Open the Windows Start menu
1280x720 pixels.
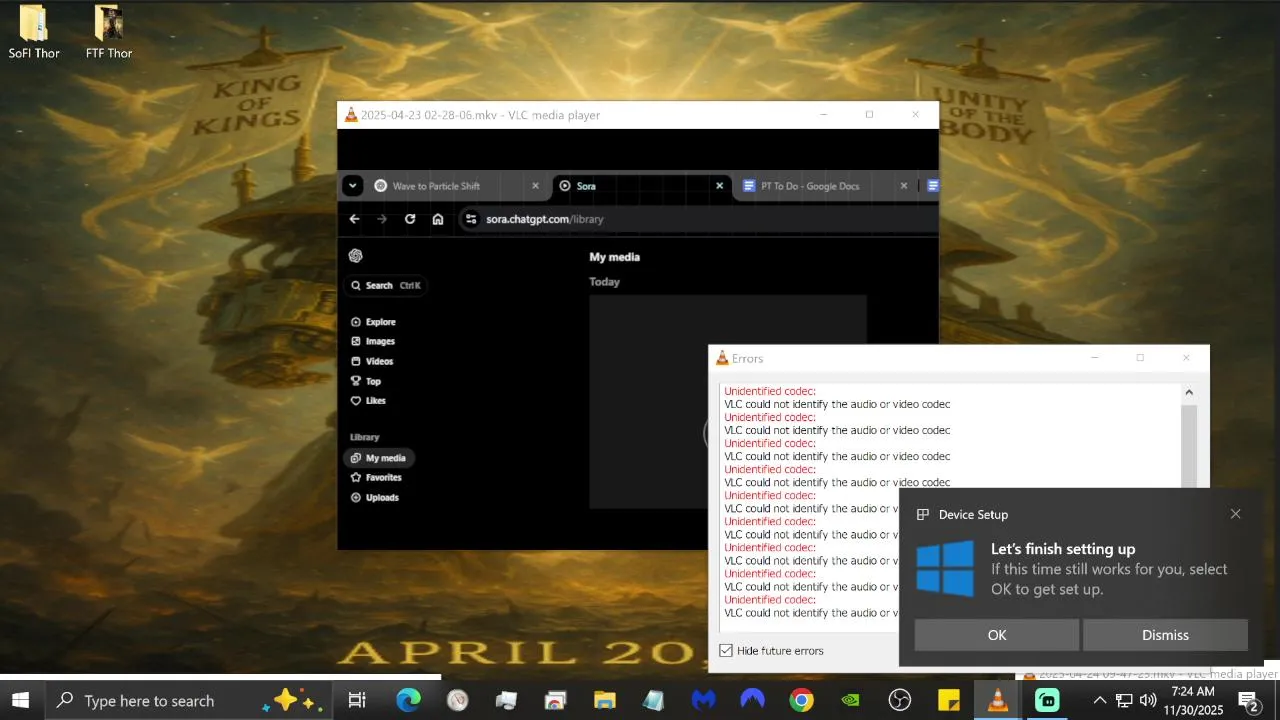(20, 700)
